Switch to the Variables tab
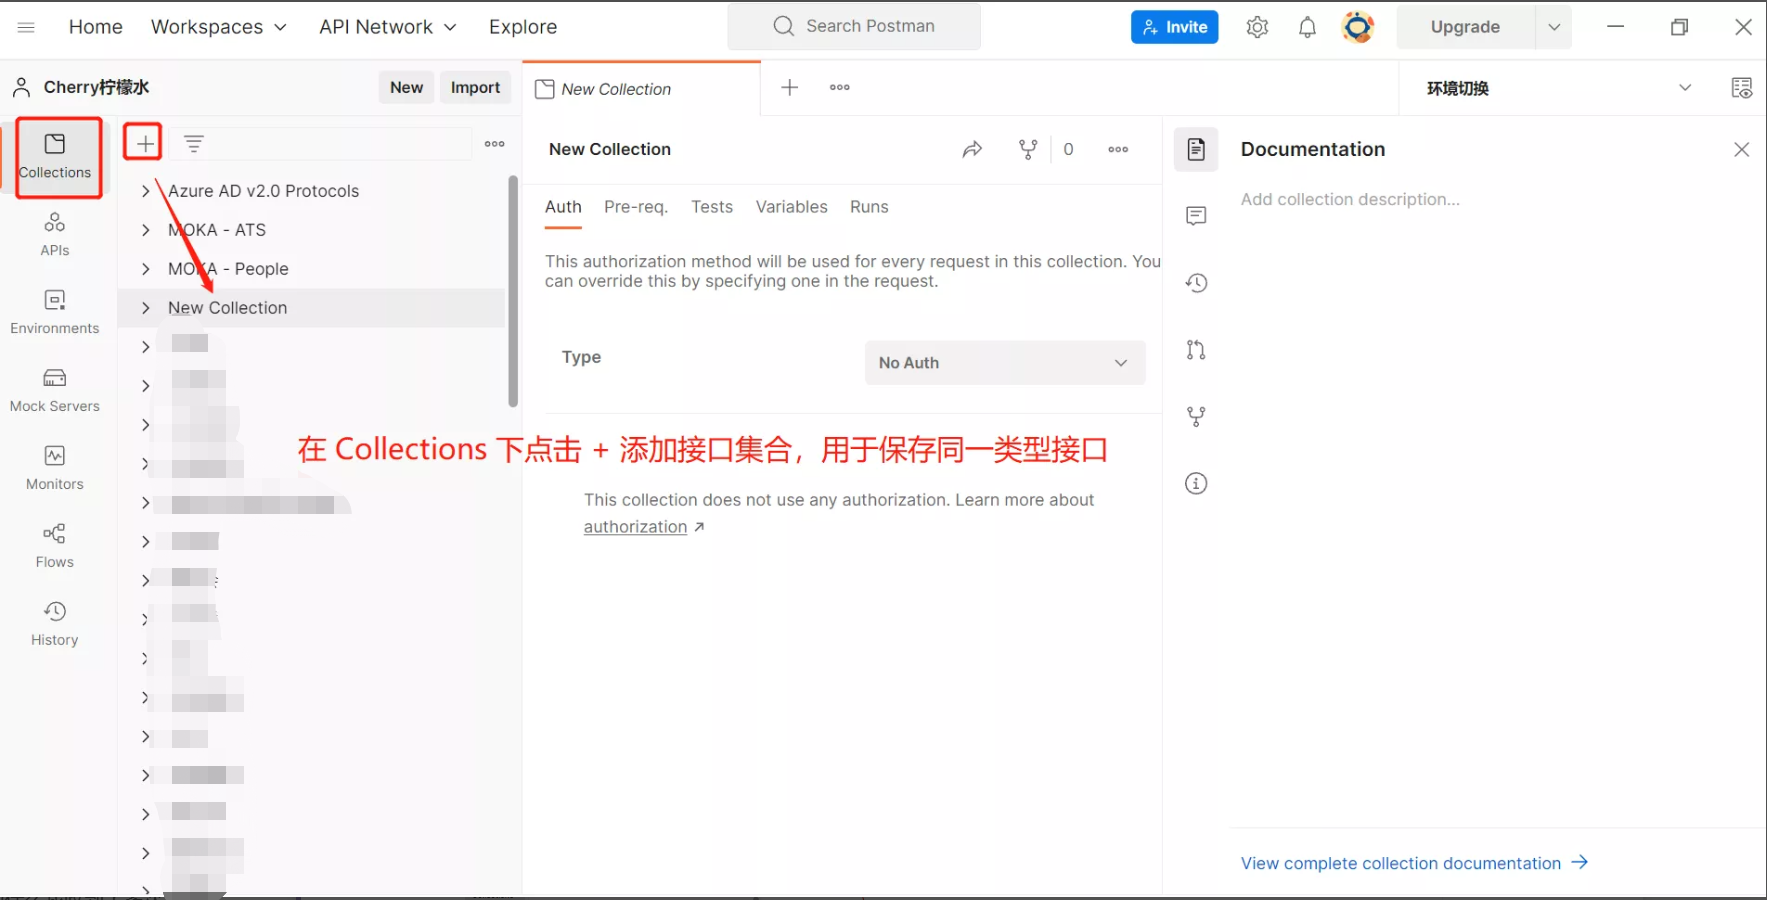This screenshot has width=1767, height=900. click(792, 207)
